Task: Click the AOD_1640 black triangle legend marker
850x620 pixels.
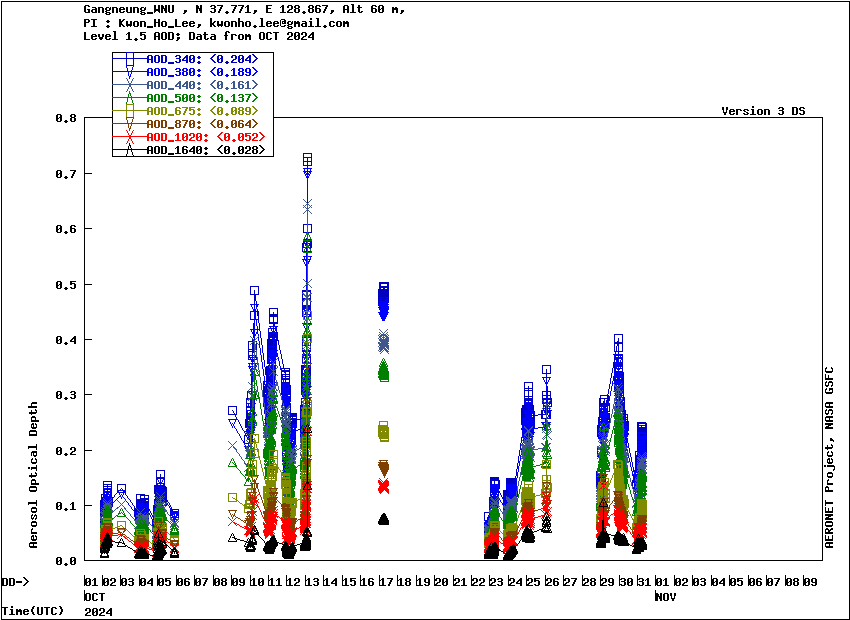Action: [x=130, y=150]
